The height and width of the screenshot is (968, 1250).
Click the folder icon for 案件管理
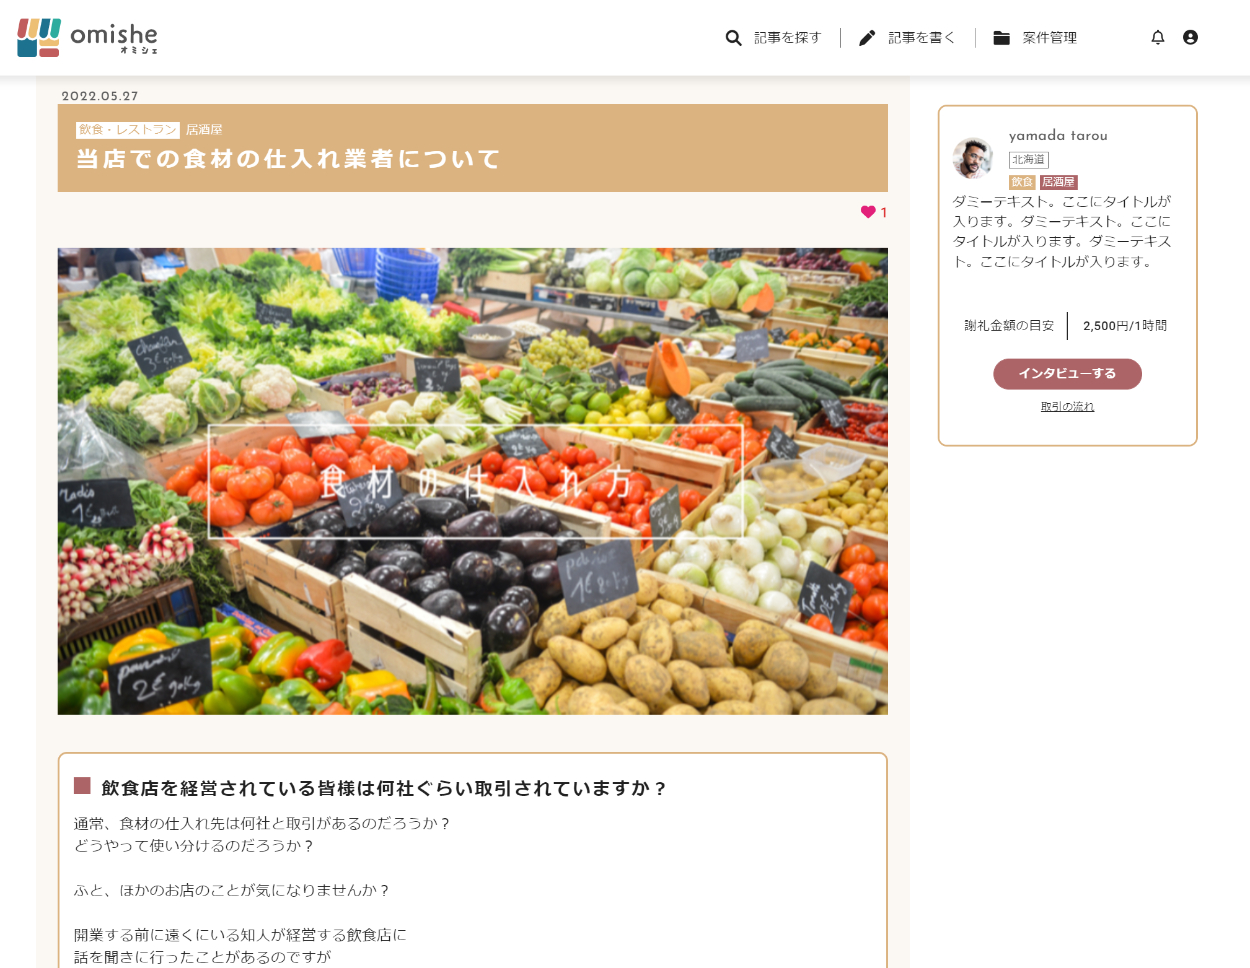[1001, 38]
